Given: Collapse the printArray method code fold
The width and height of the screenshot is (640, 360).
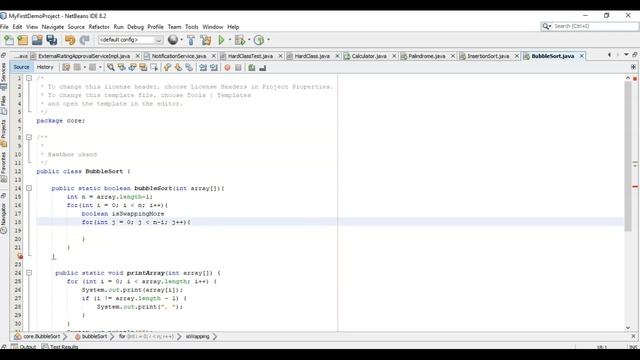Looking at the screenshot, I should (x=29, y=273).
